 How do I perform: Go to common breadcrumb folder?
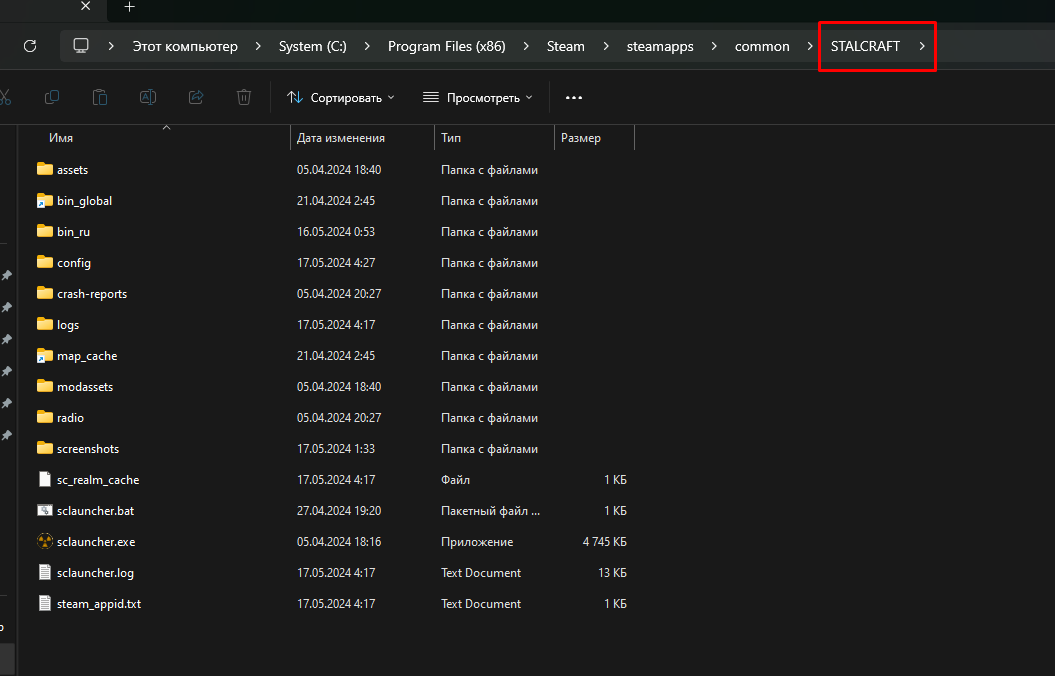[x=762, y=46]
